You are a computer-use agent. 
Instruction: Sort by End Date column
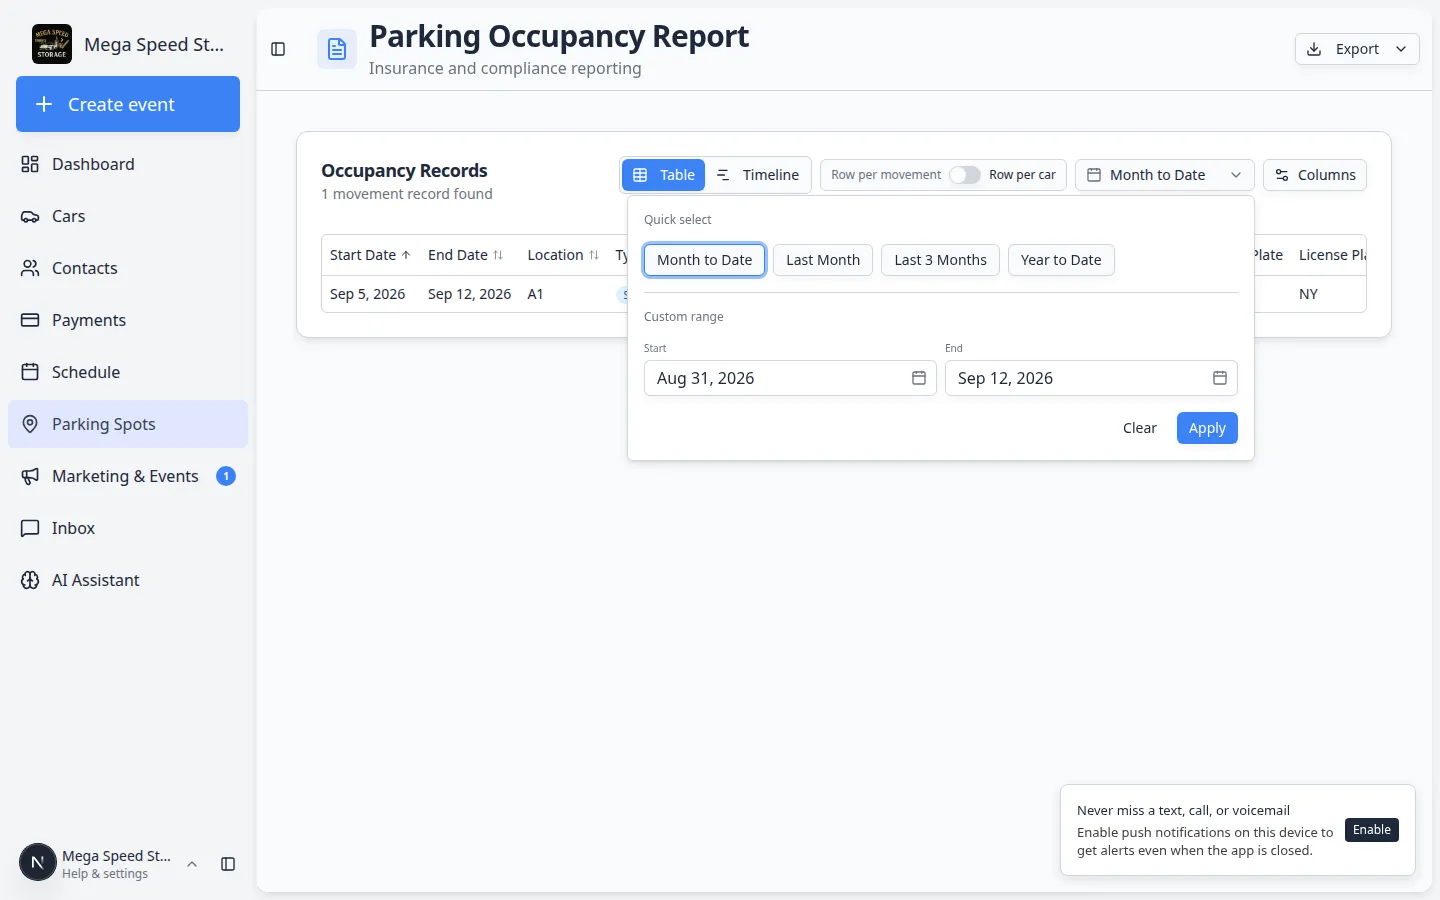click(x=465, y=255)
